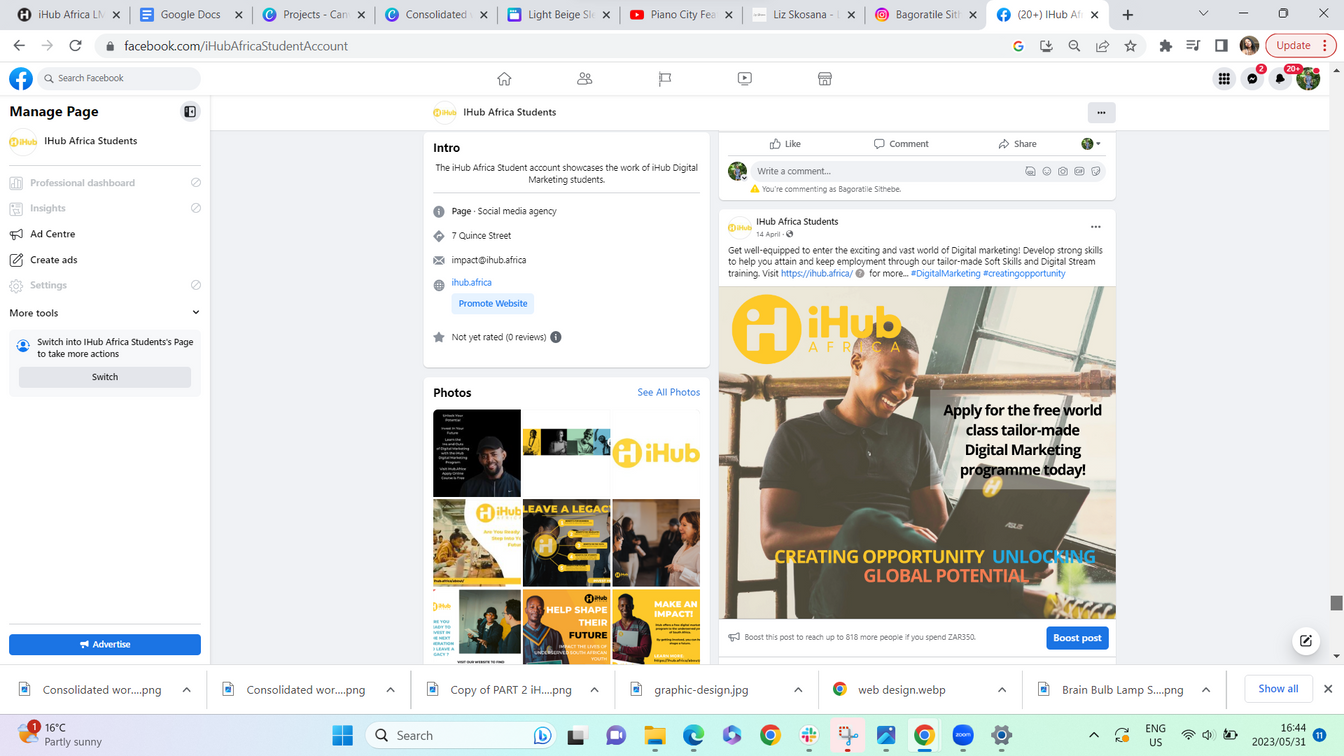The height and width of the screenshot is (756, 1344).
Task: Open the Facebook apps grid menu
Action: tap(1224, 79)
